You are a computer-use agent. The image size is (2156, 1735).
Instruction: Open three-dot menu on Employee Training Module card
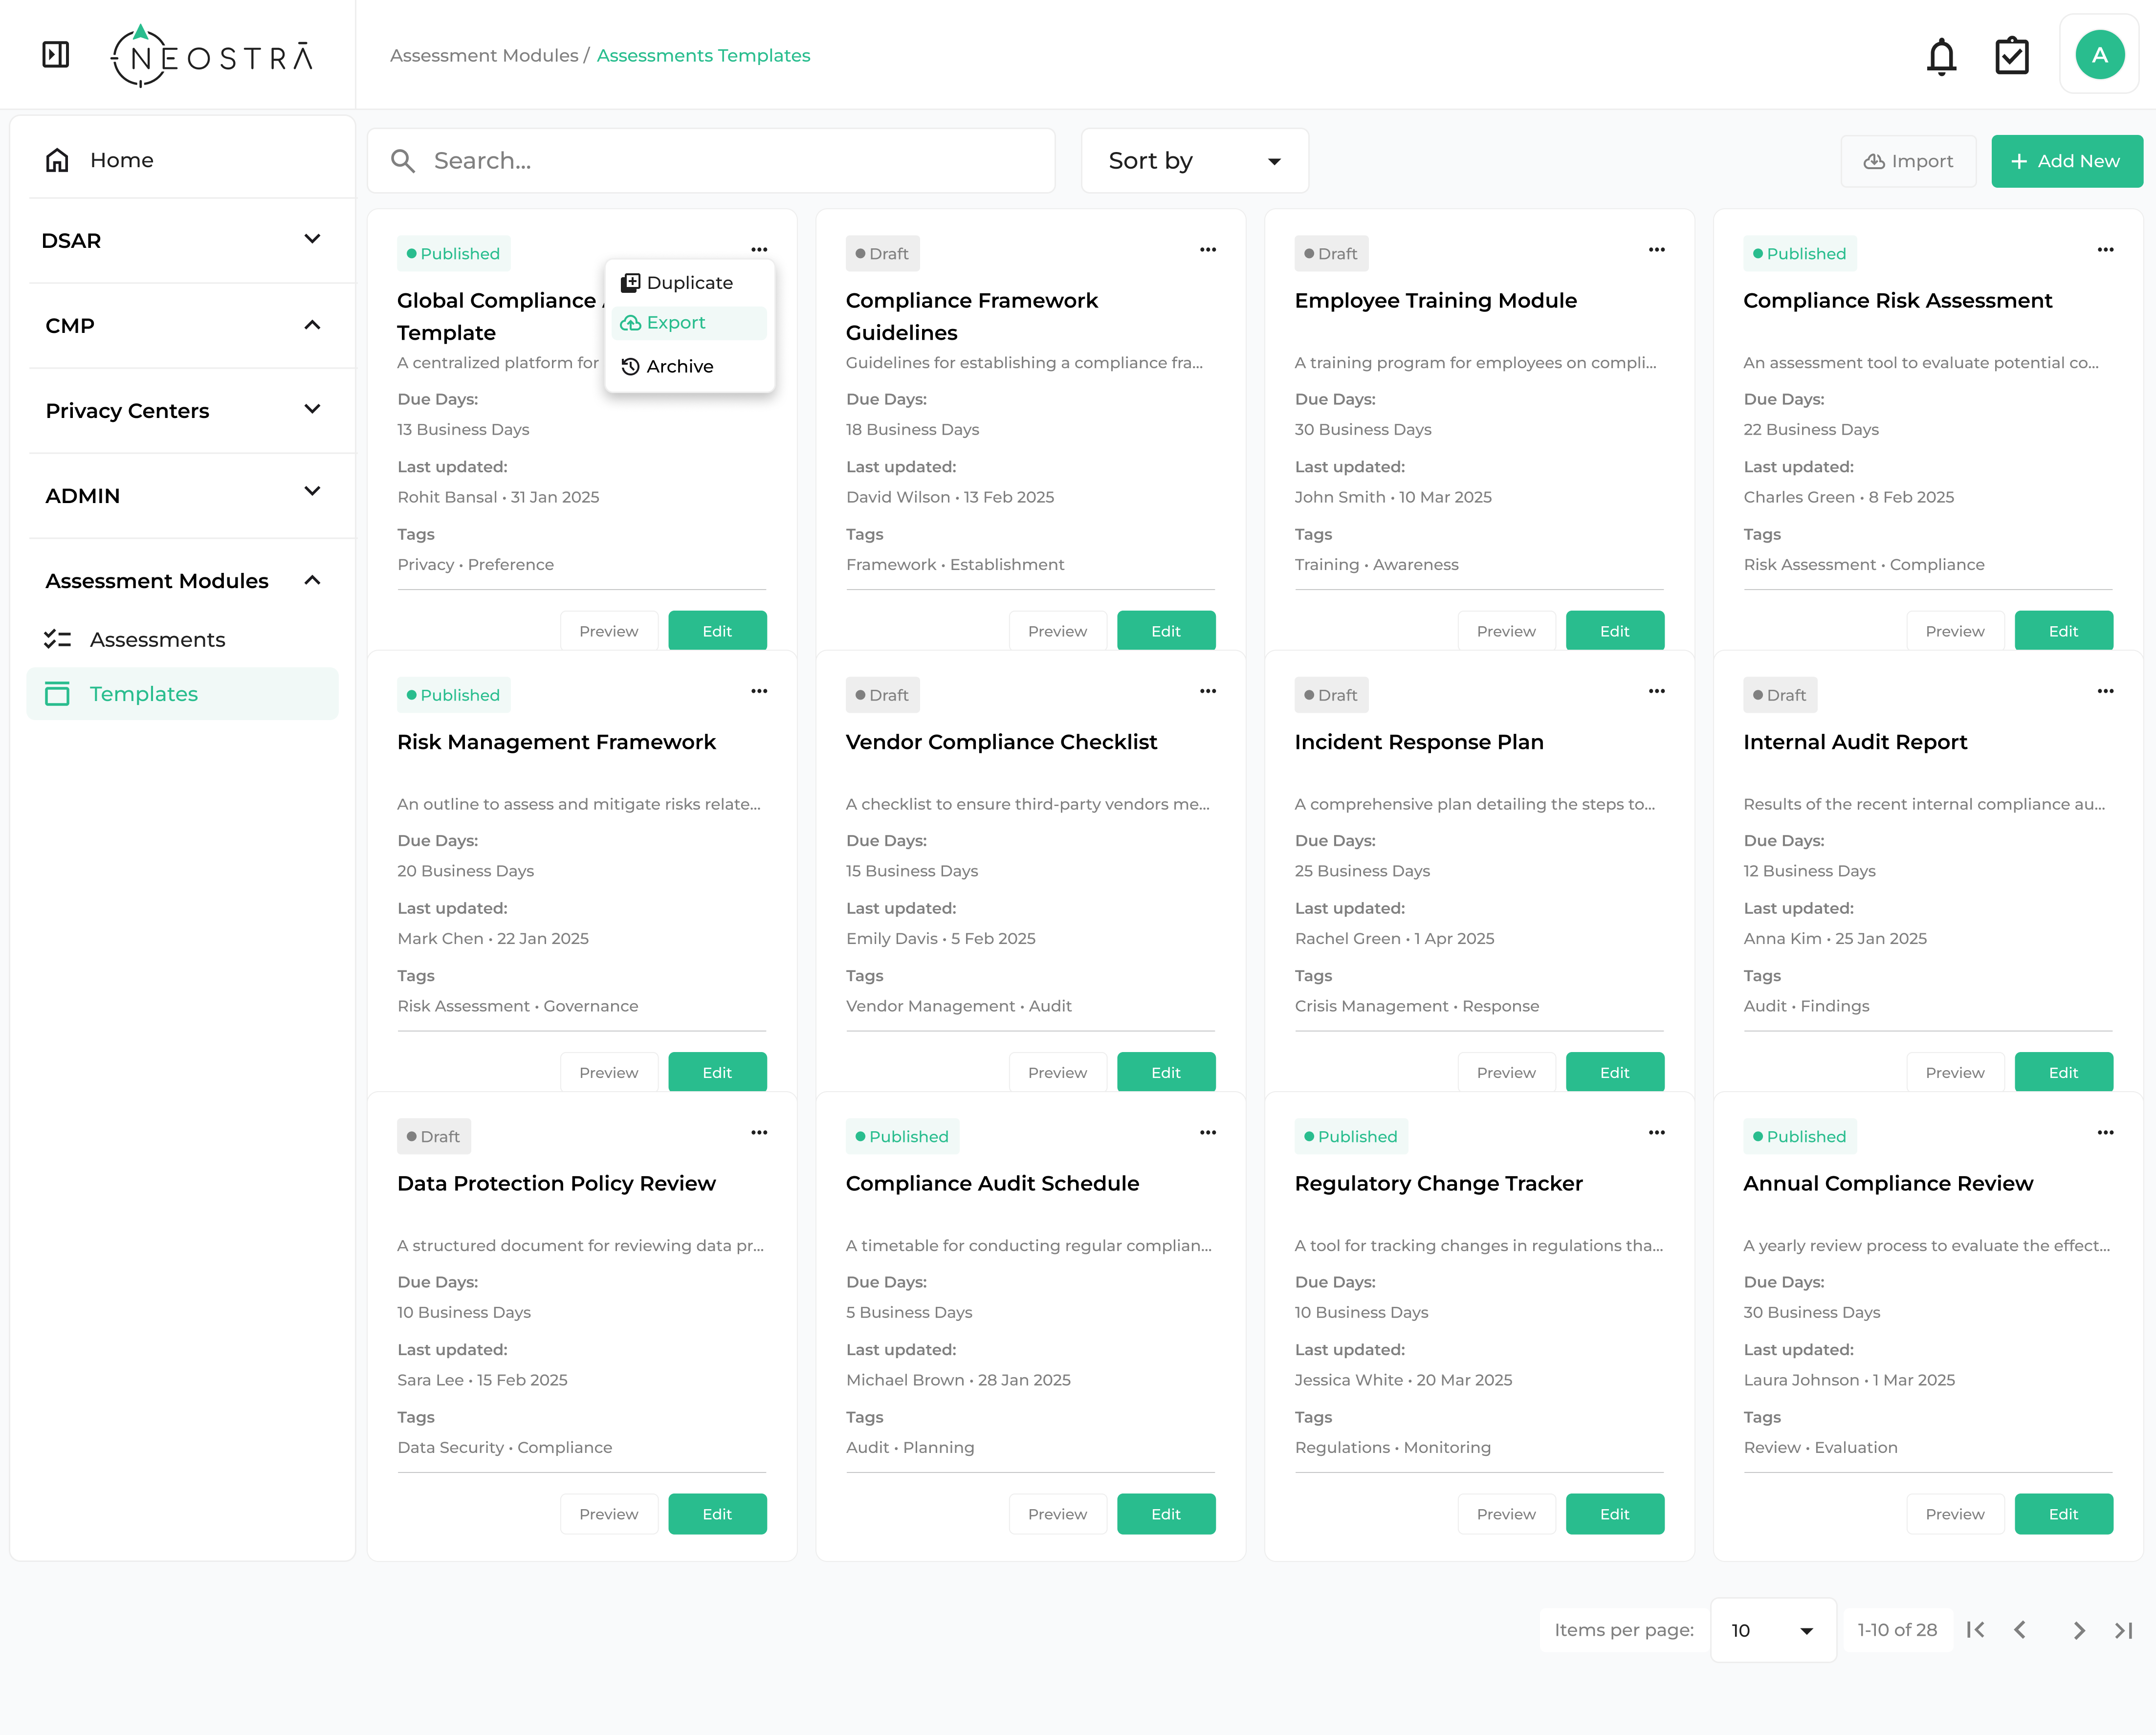pyautogui.click(x=1656, y=250)
